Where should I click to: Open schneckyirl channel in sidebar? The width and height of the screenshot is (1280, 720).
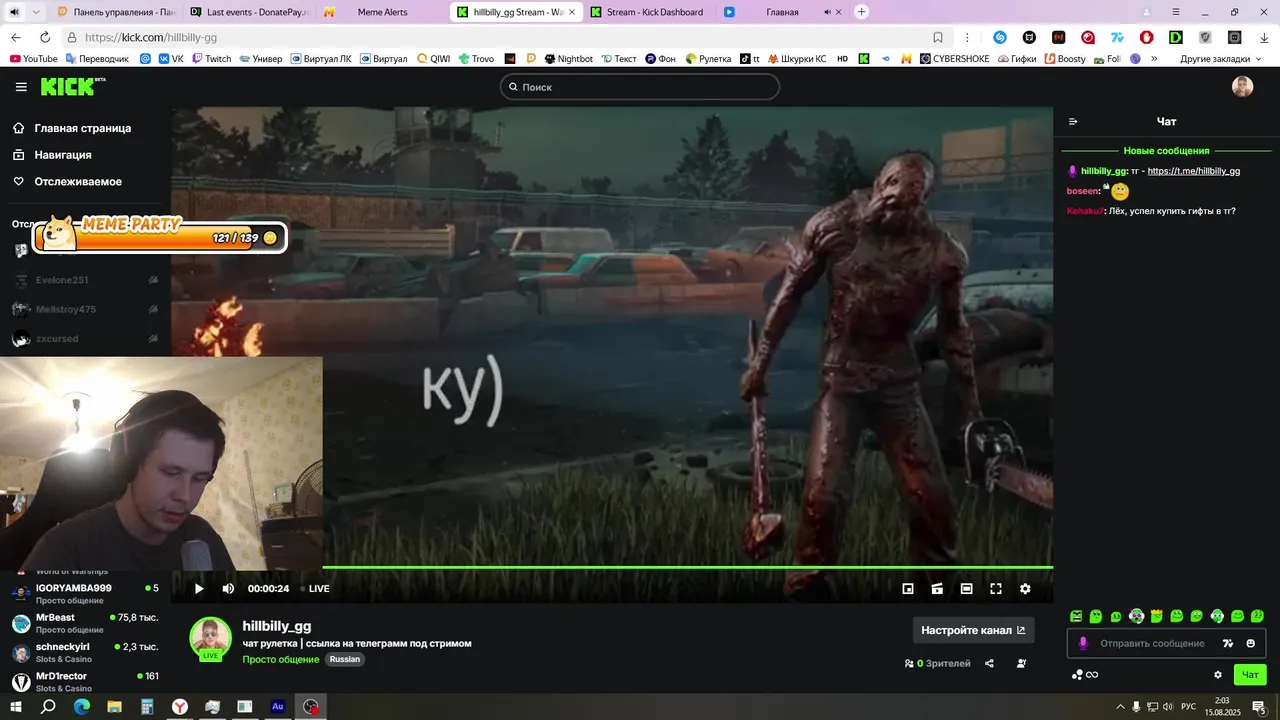pos(85,652)
